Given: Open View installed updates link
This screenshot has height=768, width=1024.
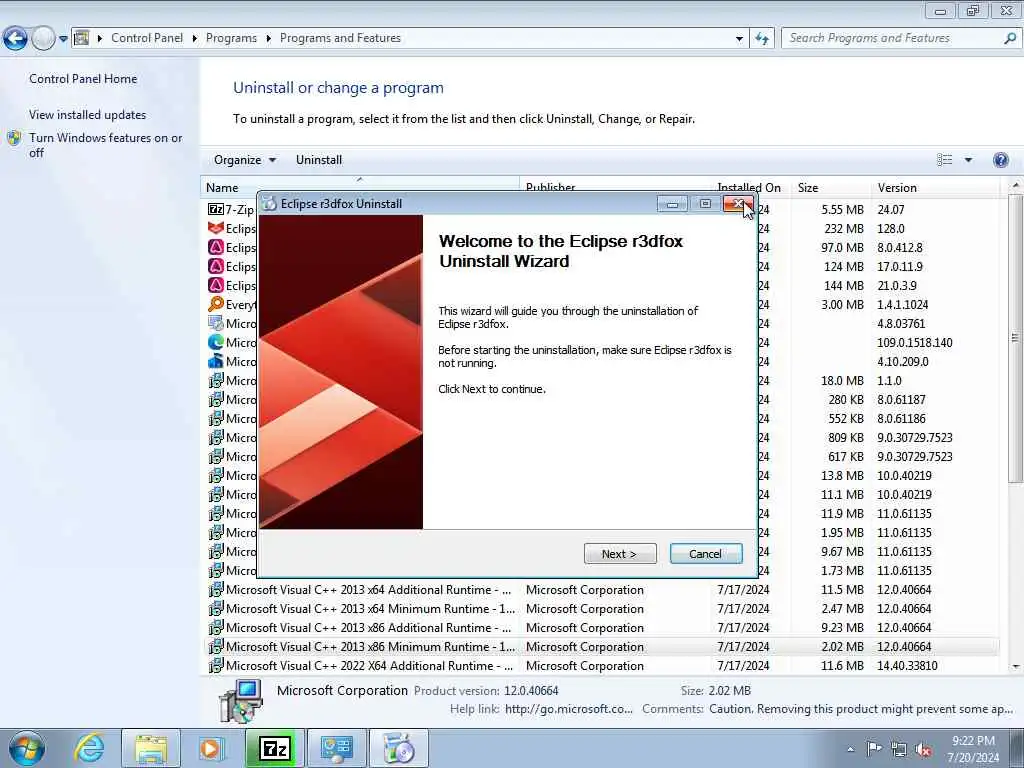Looking at the screenshot, I should [88, 115].
